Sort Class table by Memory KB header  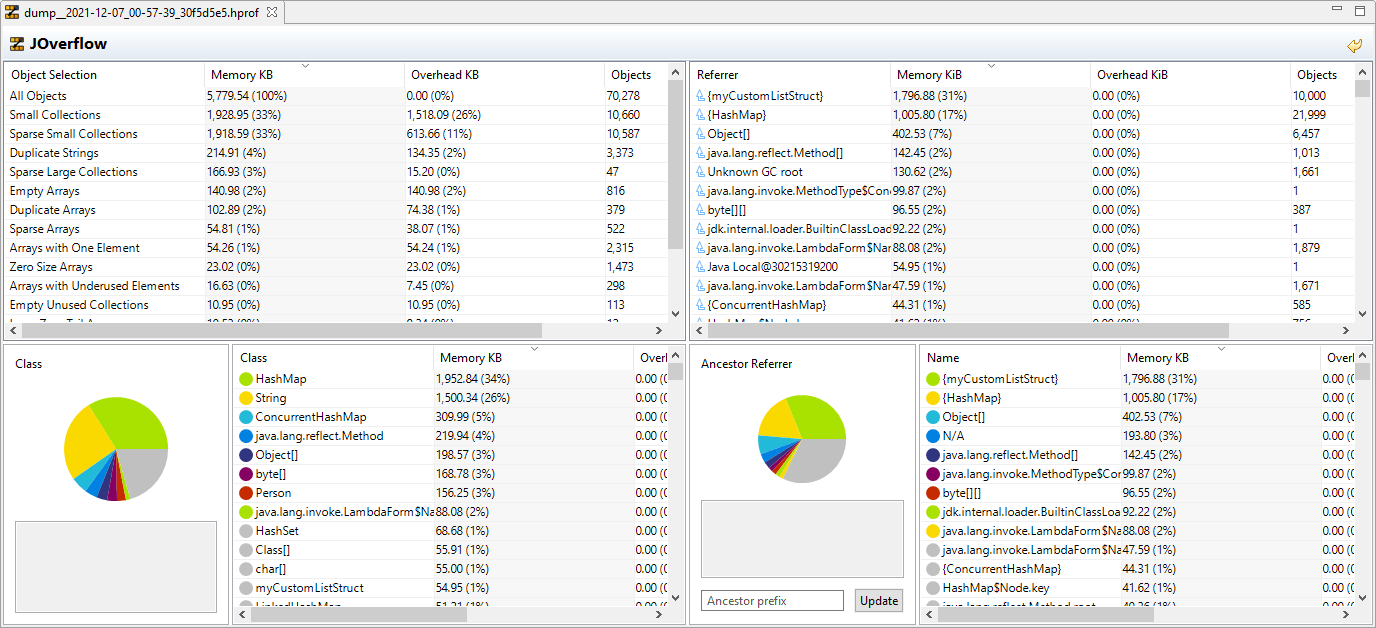point(534,358)
